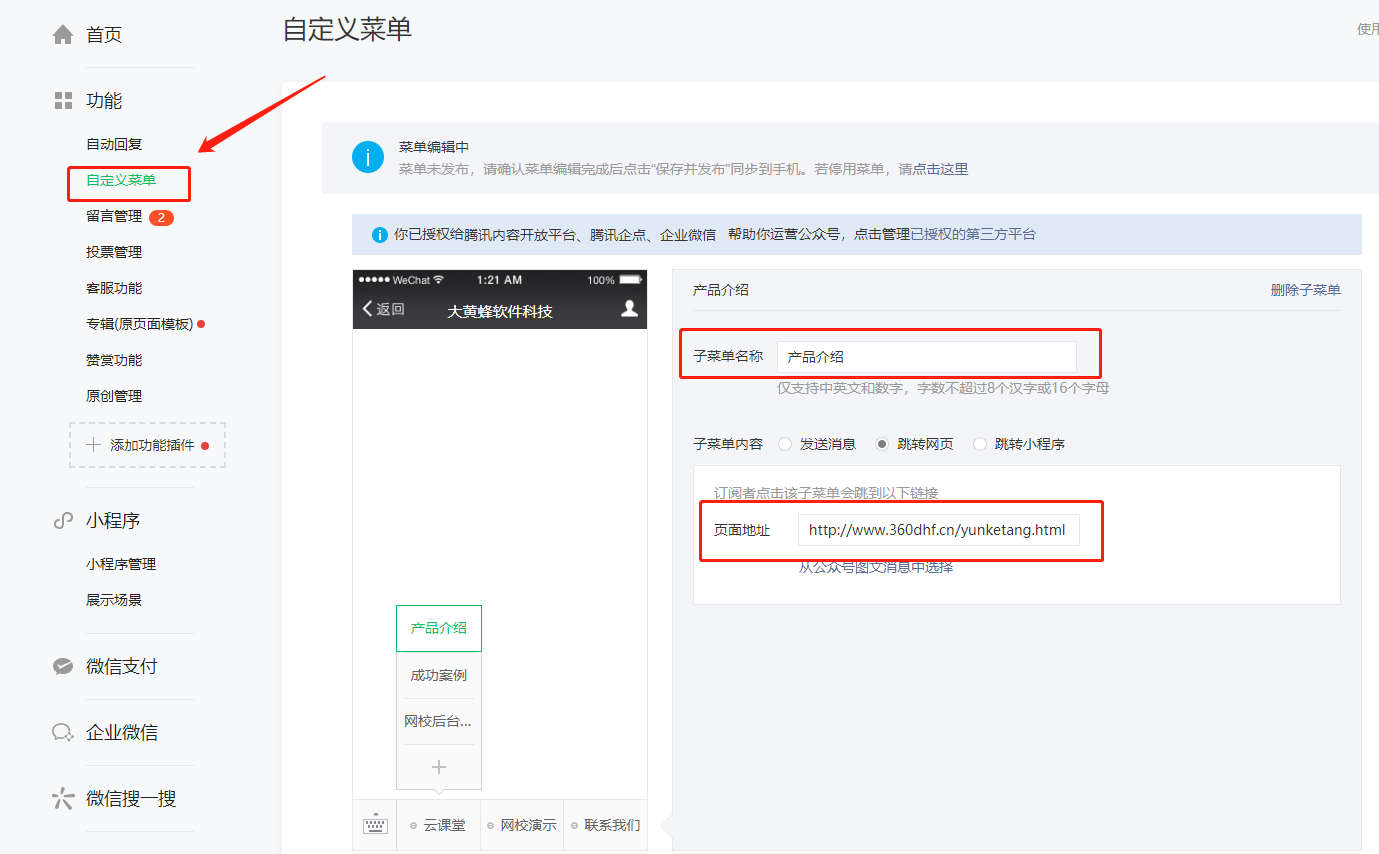
Task: Select the 网校演示 main menu in the preview
Action: pyautogui.click(x=522, y=825)
